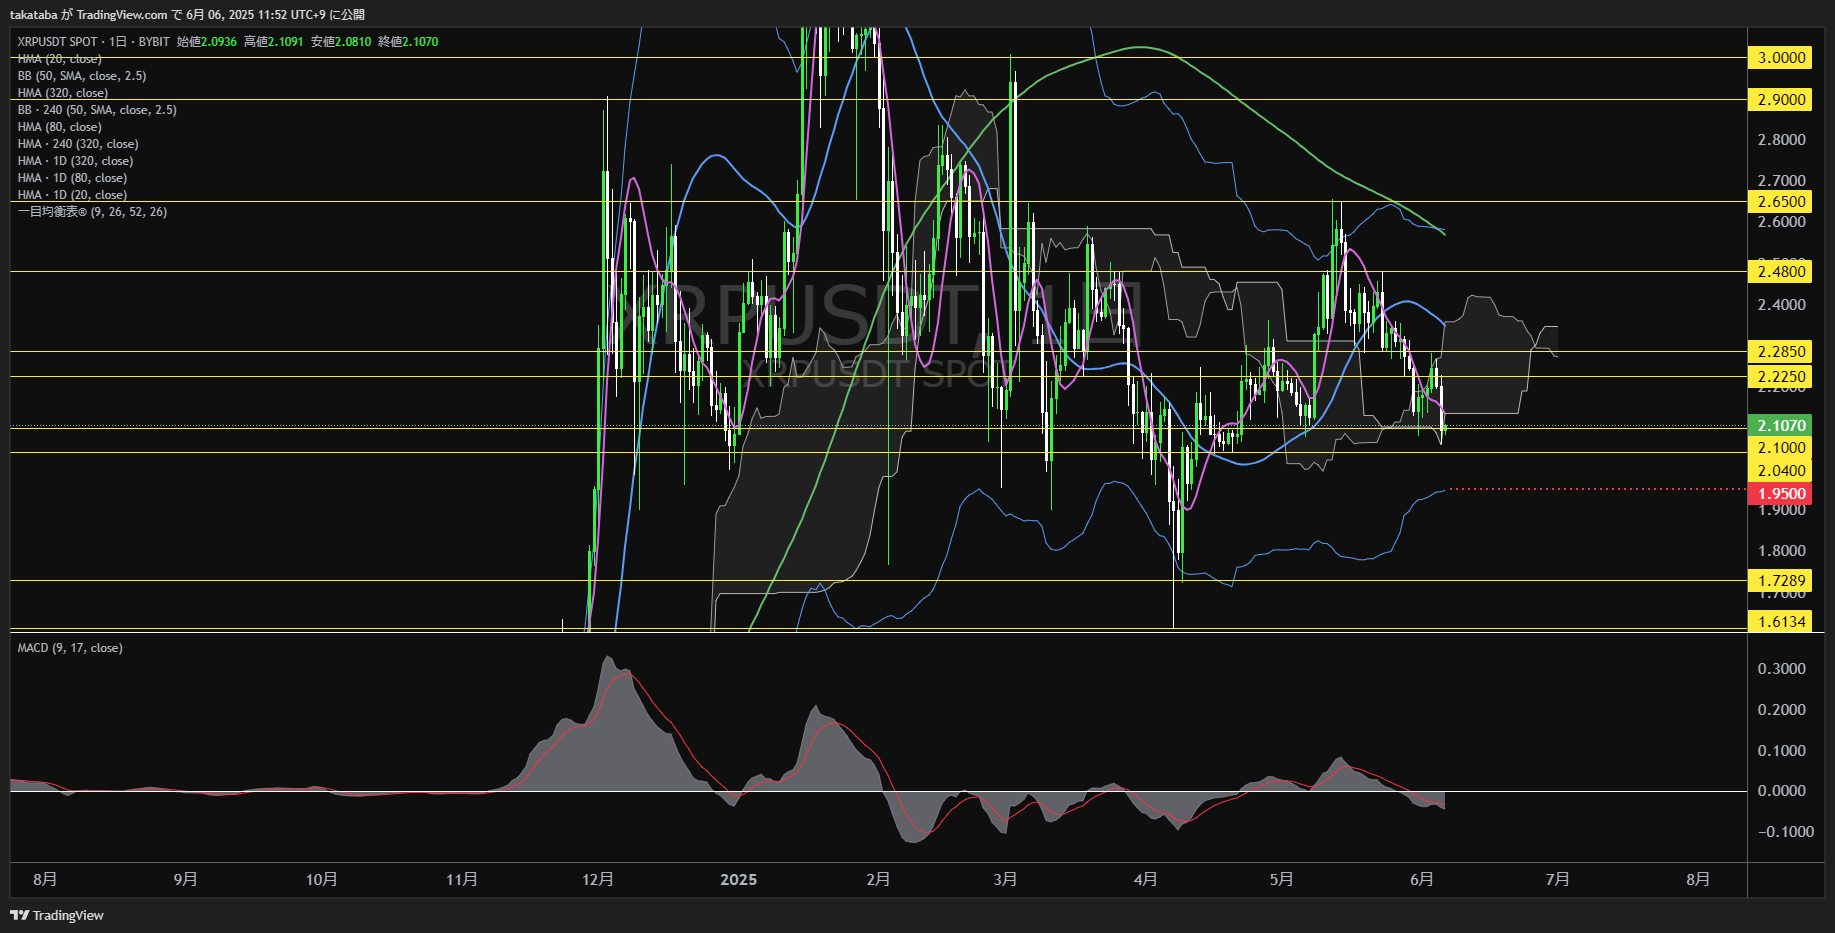The height and width of the screenshot is (933, 1835).
Task: Click the 0.0000 MACD axis value
Action: pos(1782,791)
